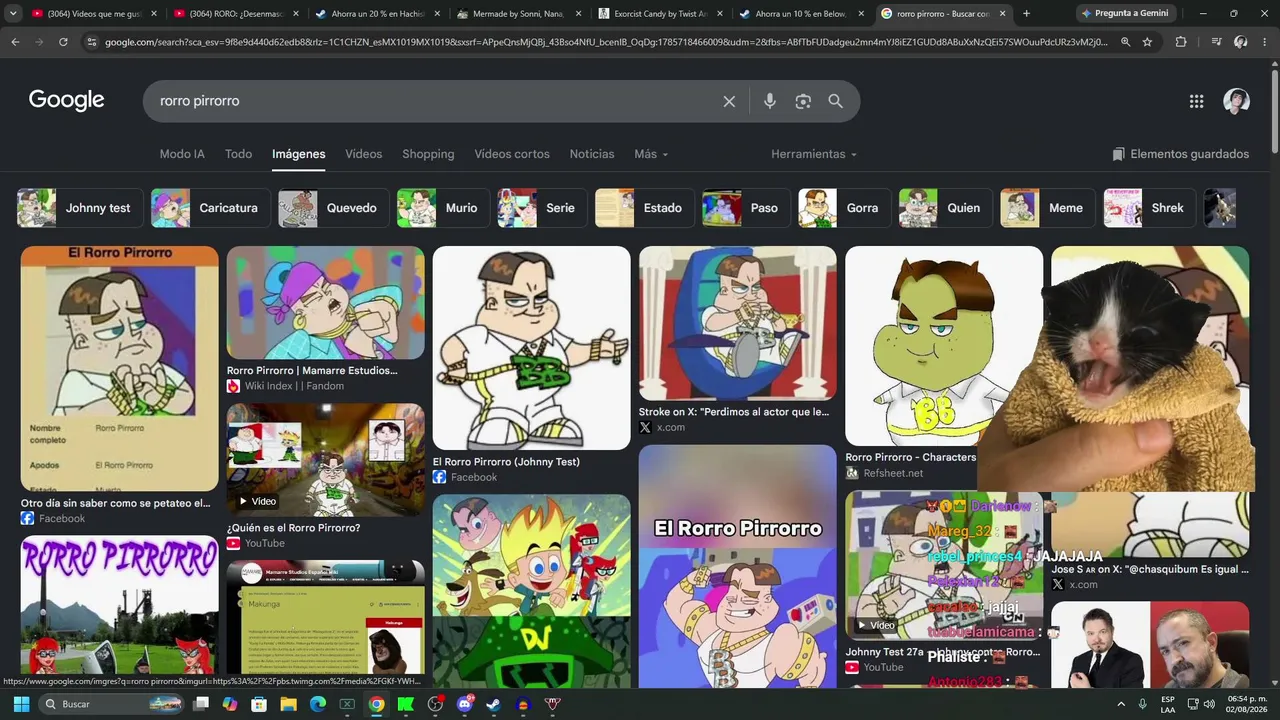Viewport: 1280px width, 720px height.
Task: Switch to the Noticias results tab
Action: point(592,154)
